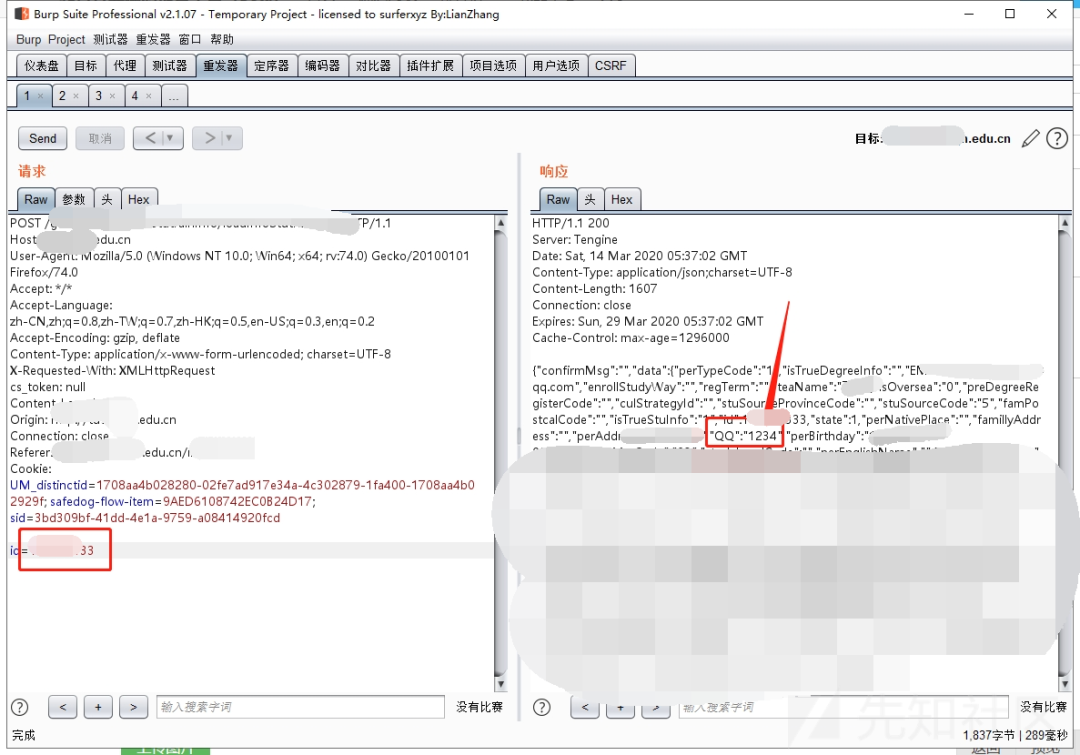The height and width of the screenshot is (755, 1080).
Task: Click the request pane search input field
Action: (x=300, y=707)
